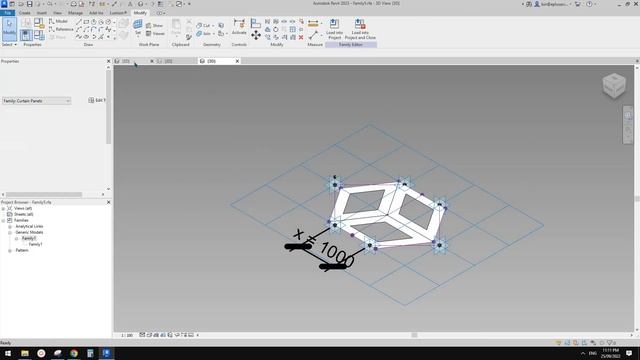The width and height of the screenshot is (640, 360).
Task: Open the View ribbon tab
Action: [x=57, y=13]
